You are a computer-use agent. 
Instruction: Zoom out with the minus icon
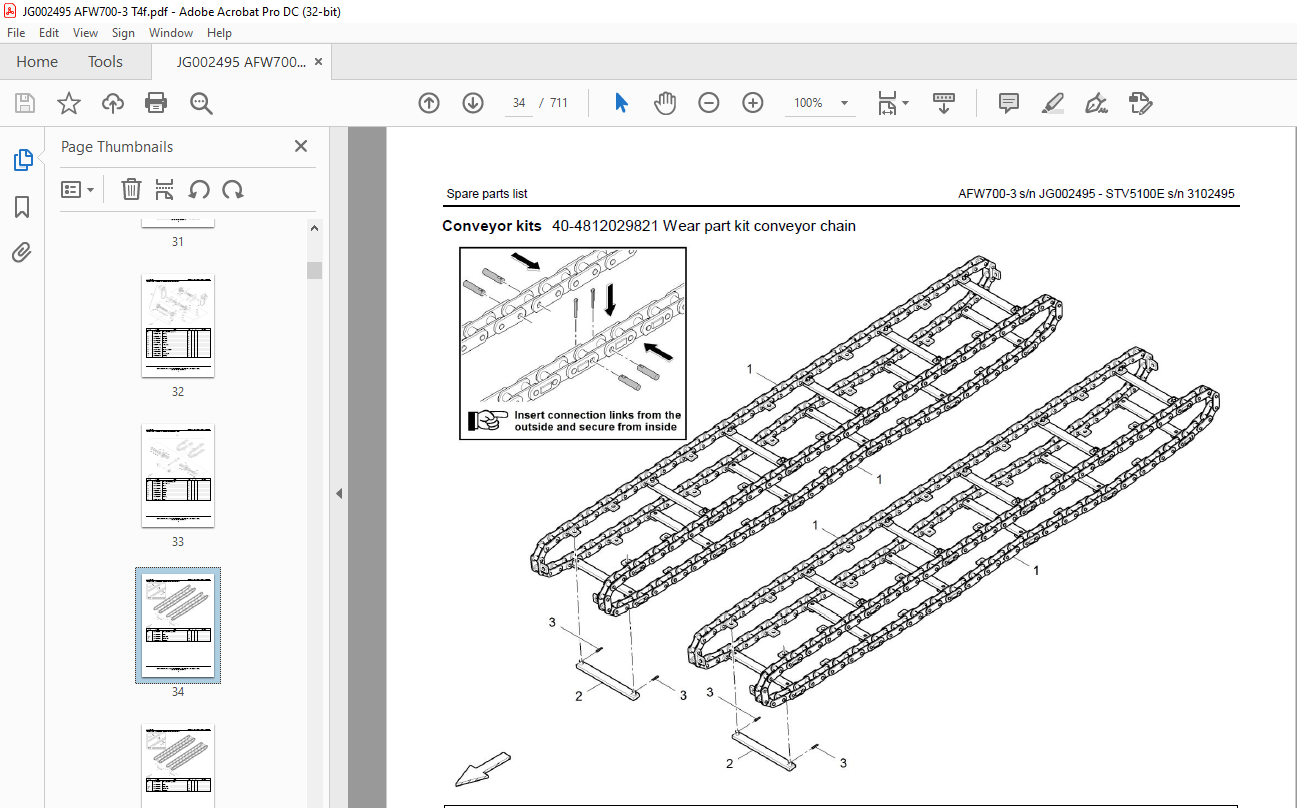tap(709, 103)
